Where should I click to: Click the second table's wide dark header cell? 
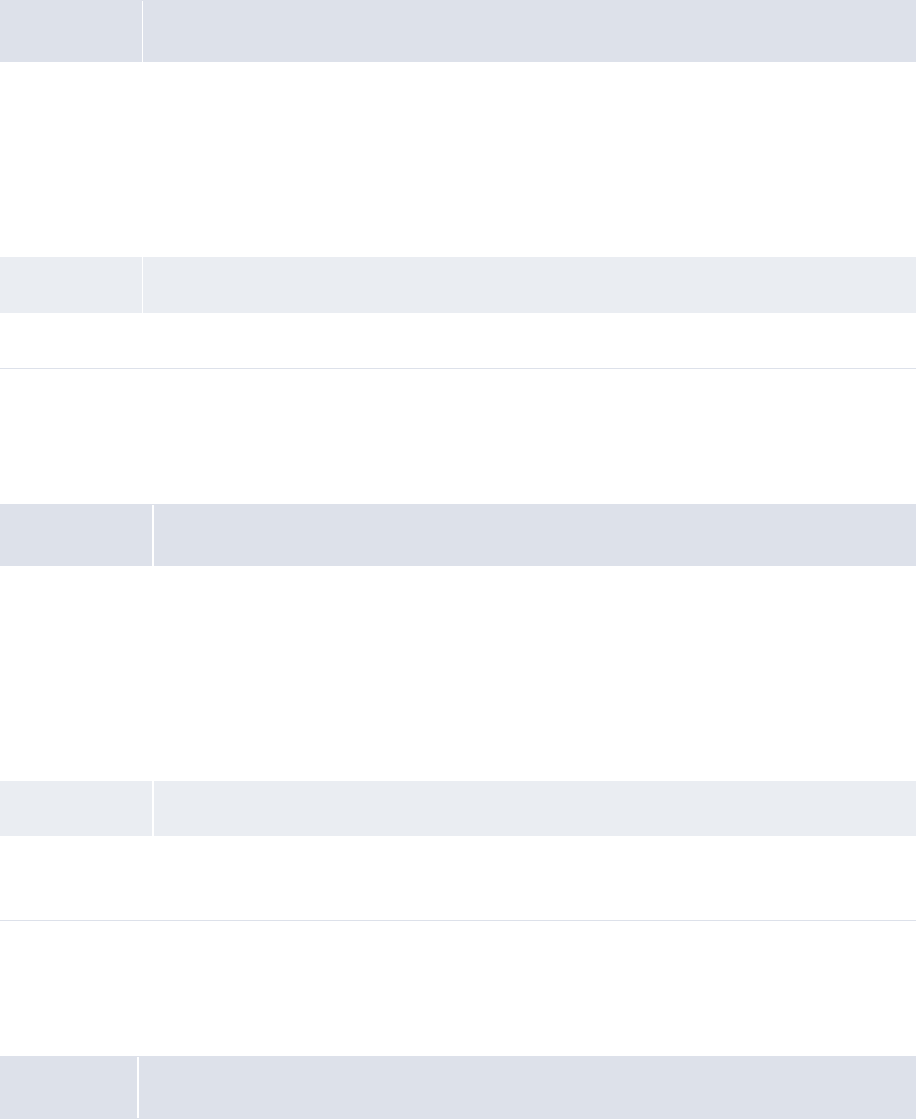coord(534,535)
